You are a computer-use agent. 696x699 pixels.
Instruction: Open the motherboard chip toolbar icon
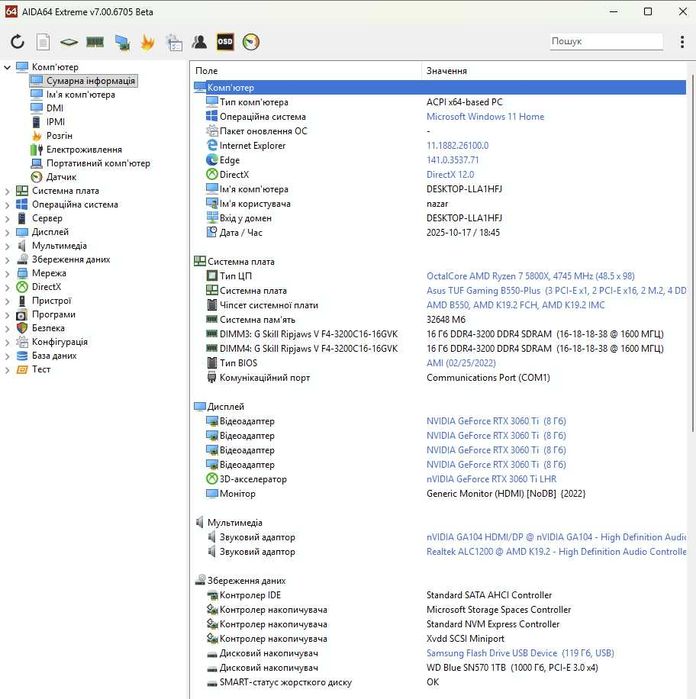coord(69,42)
